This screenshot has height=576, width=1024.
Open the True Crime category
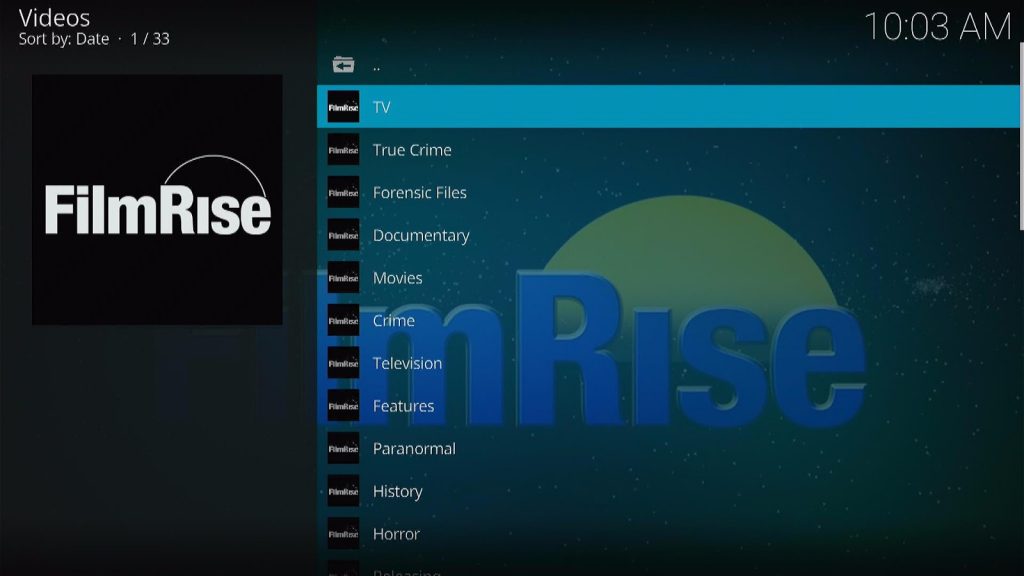668,150
